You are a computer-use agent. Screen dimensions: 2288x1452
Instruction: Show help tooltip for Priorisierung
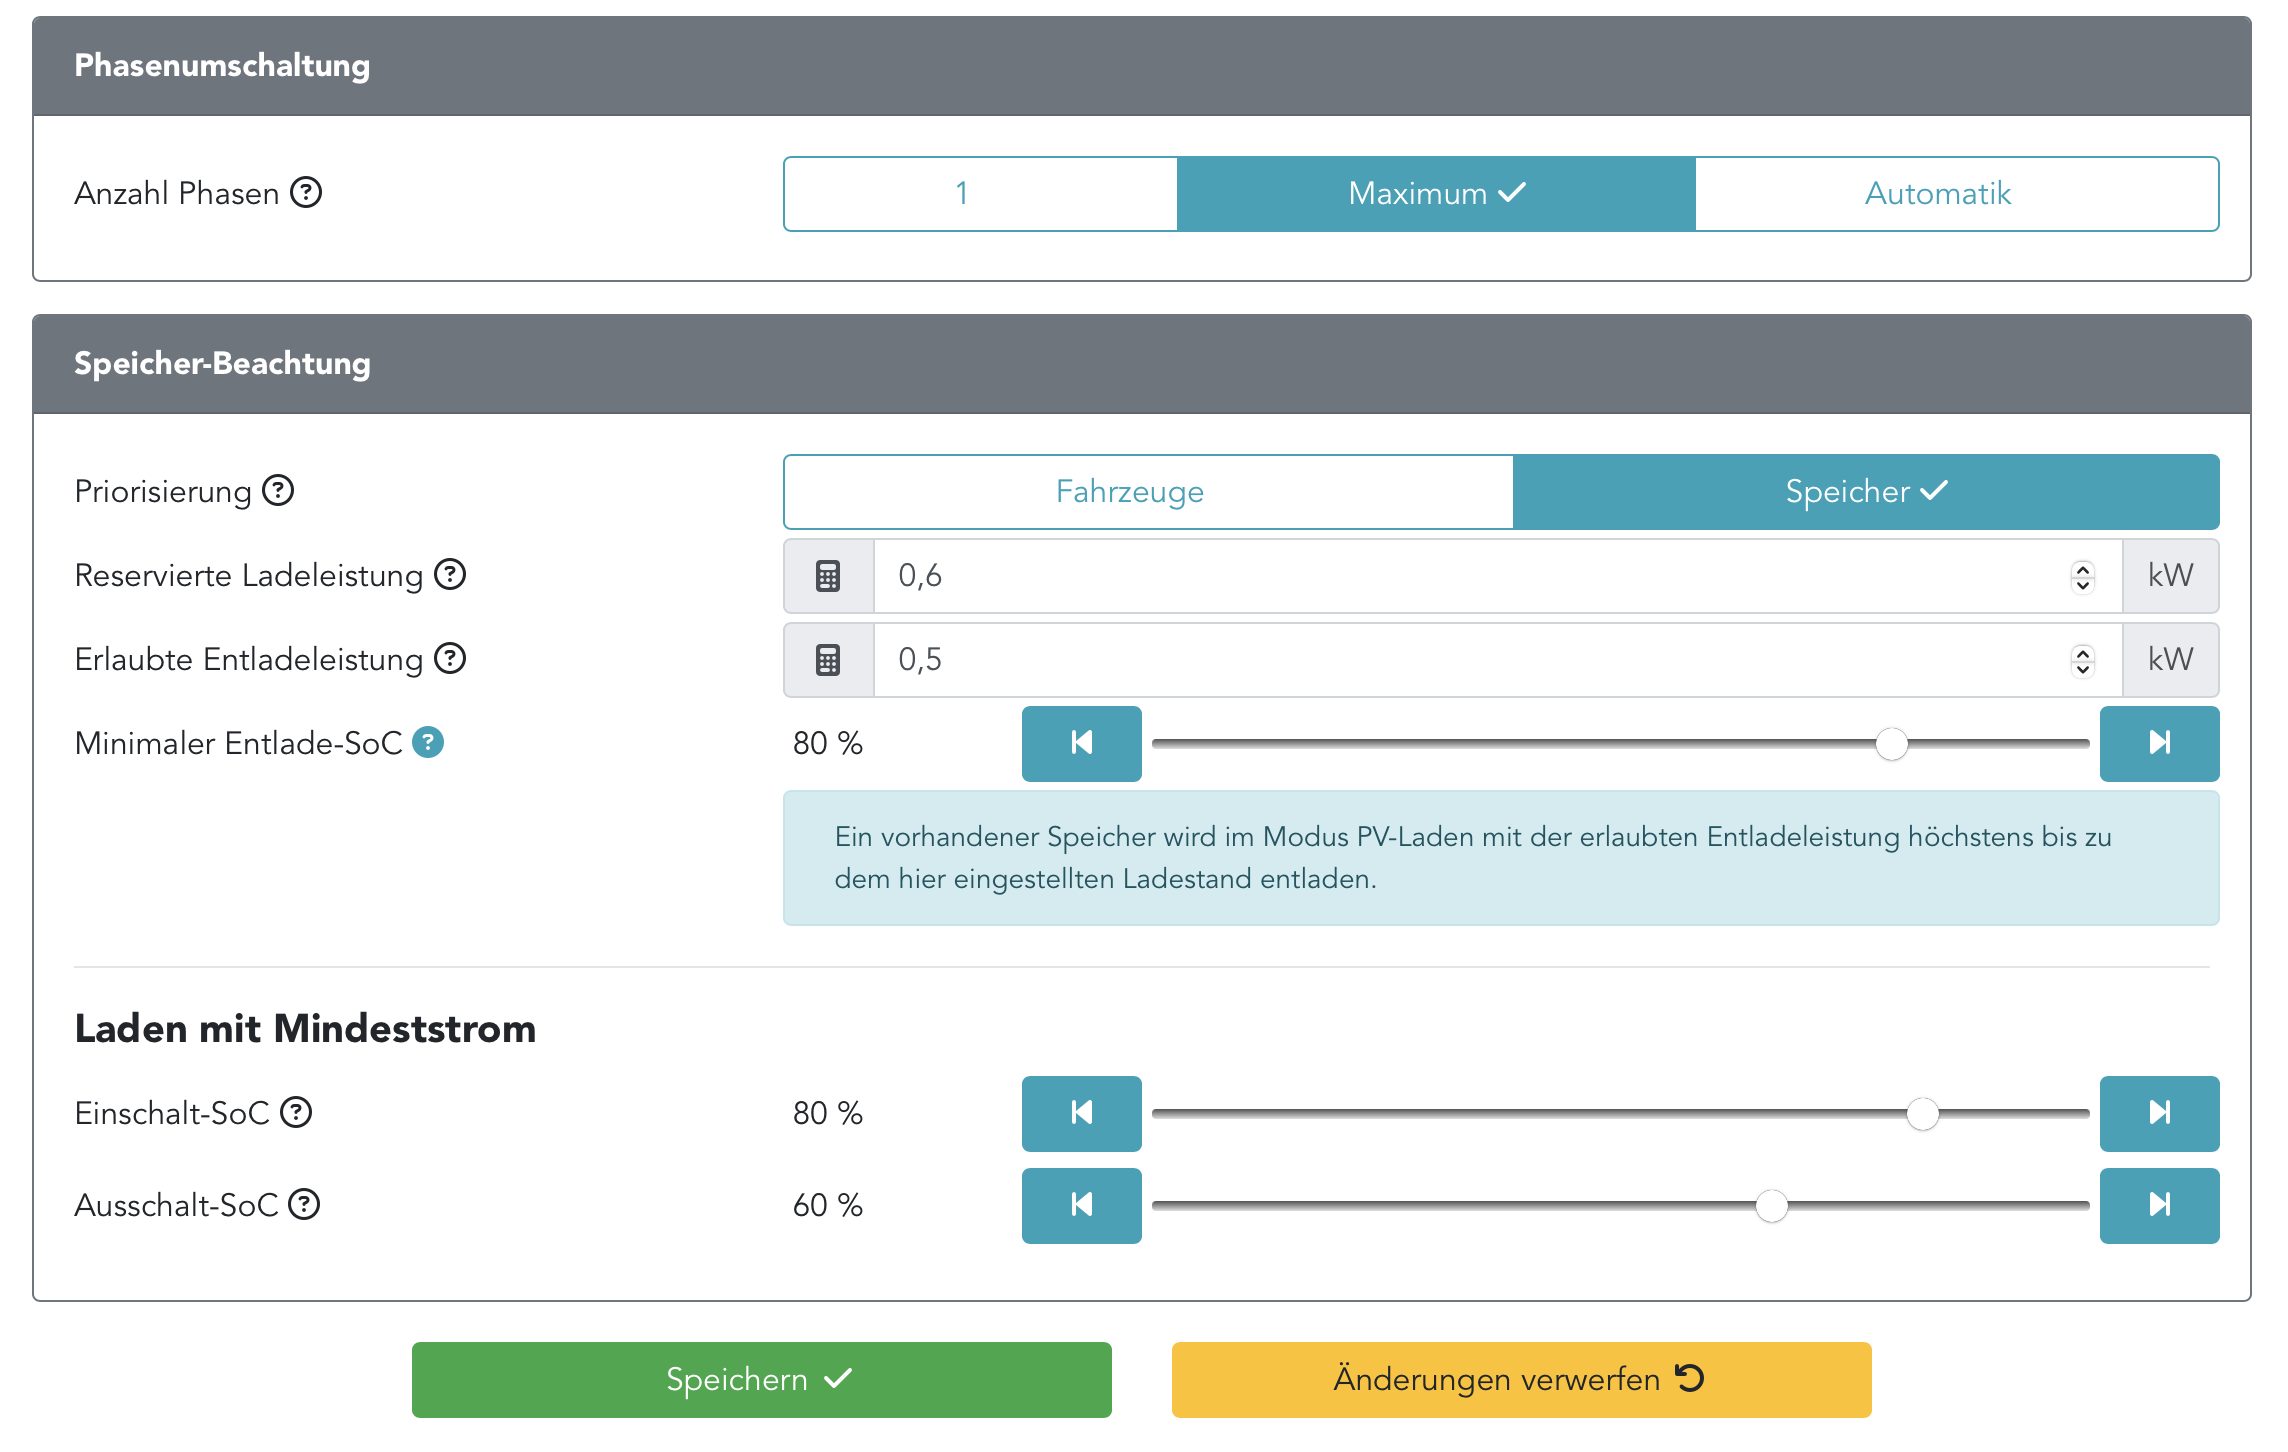pos(278,490)
